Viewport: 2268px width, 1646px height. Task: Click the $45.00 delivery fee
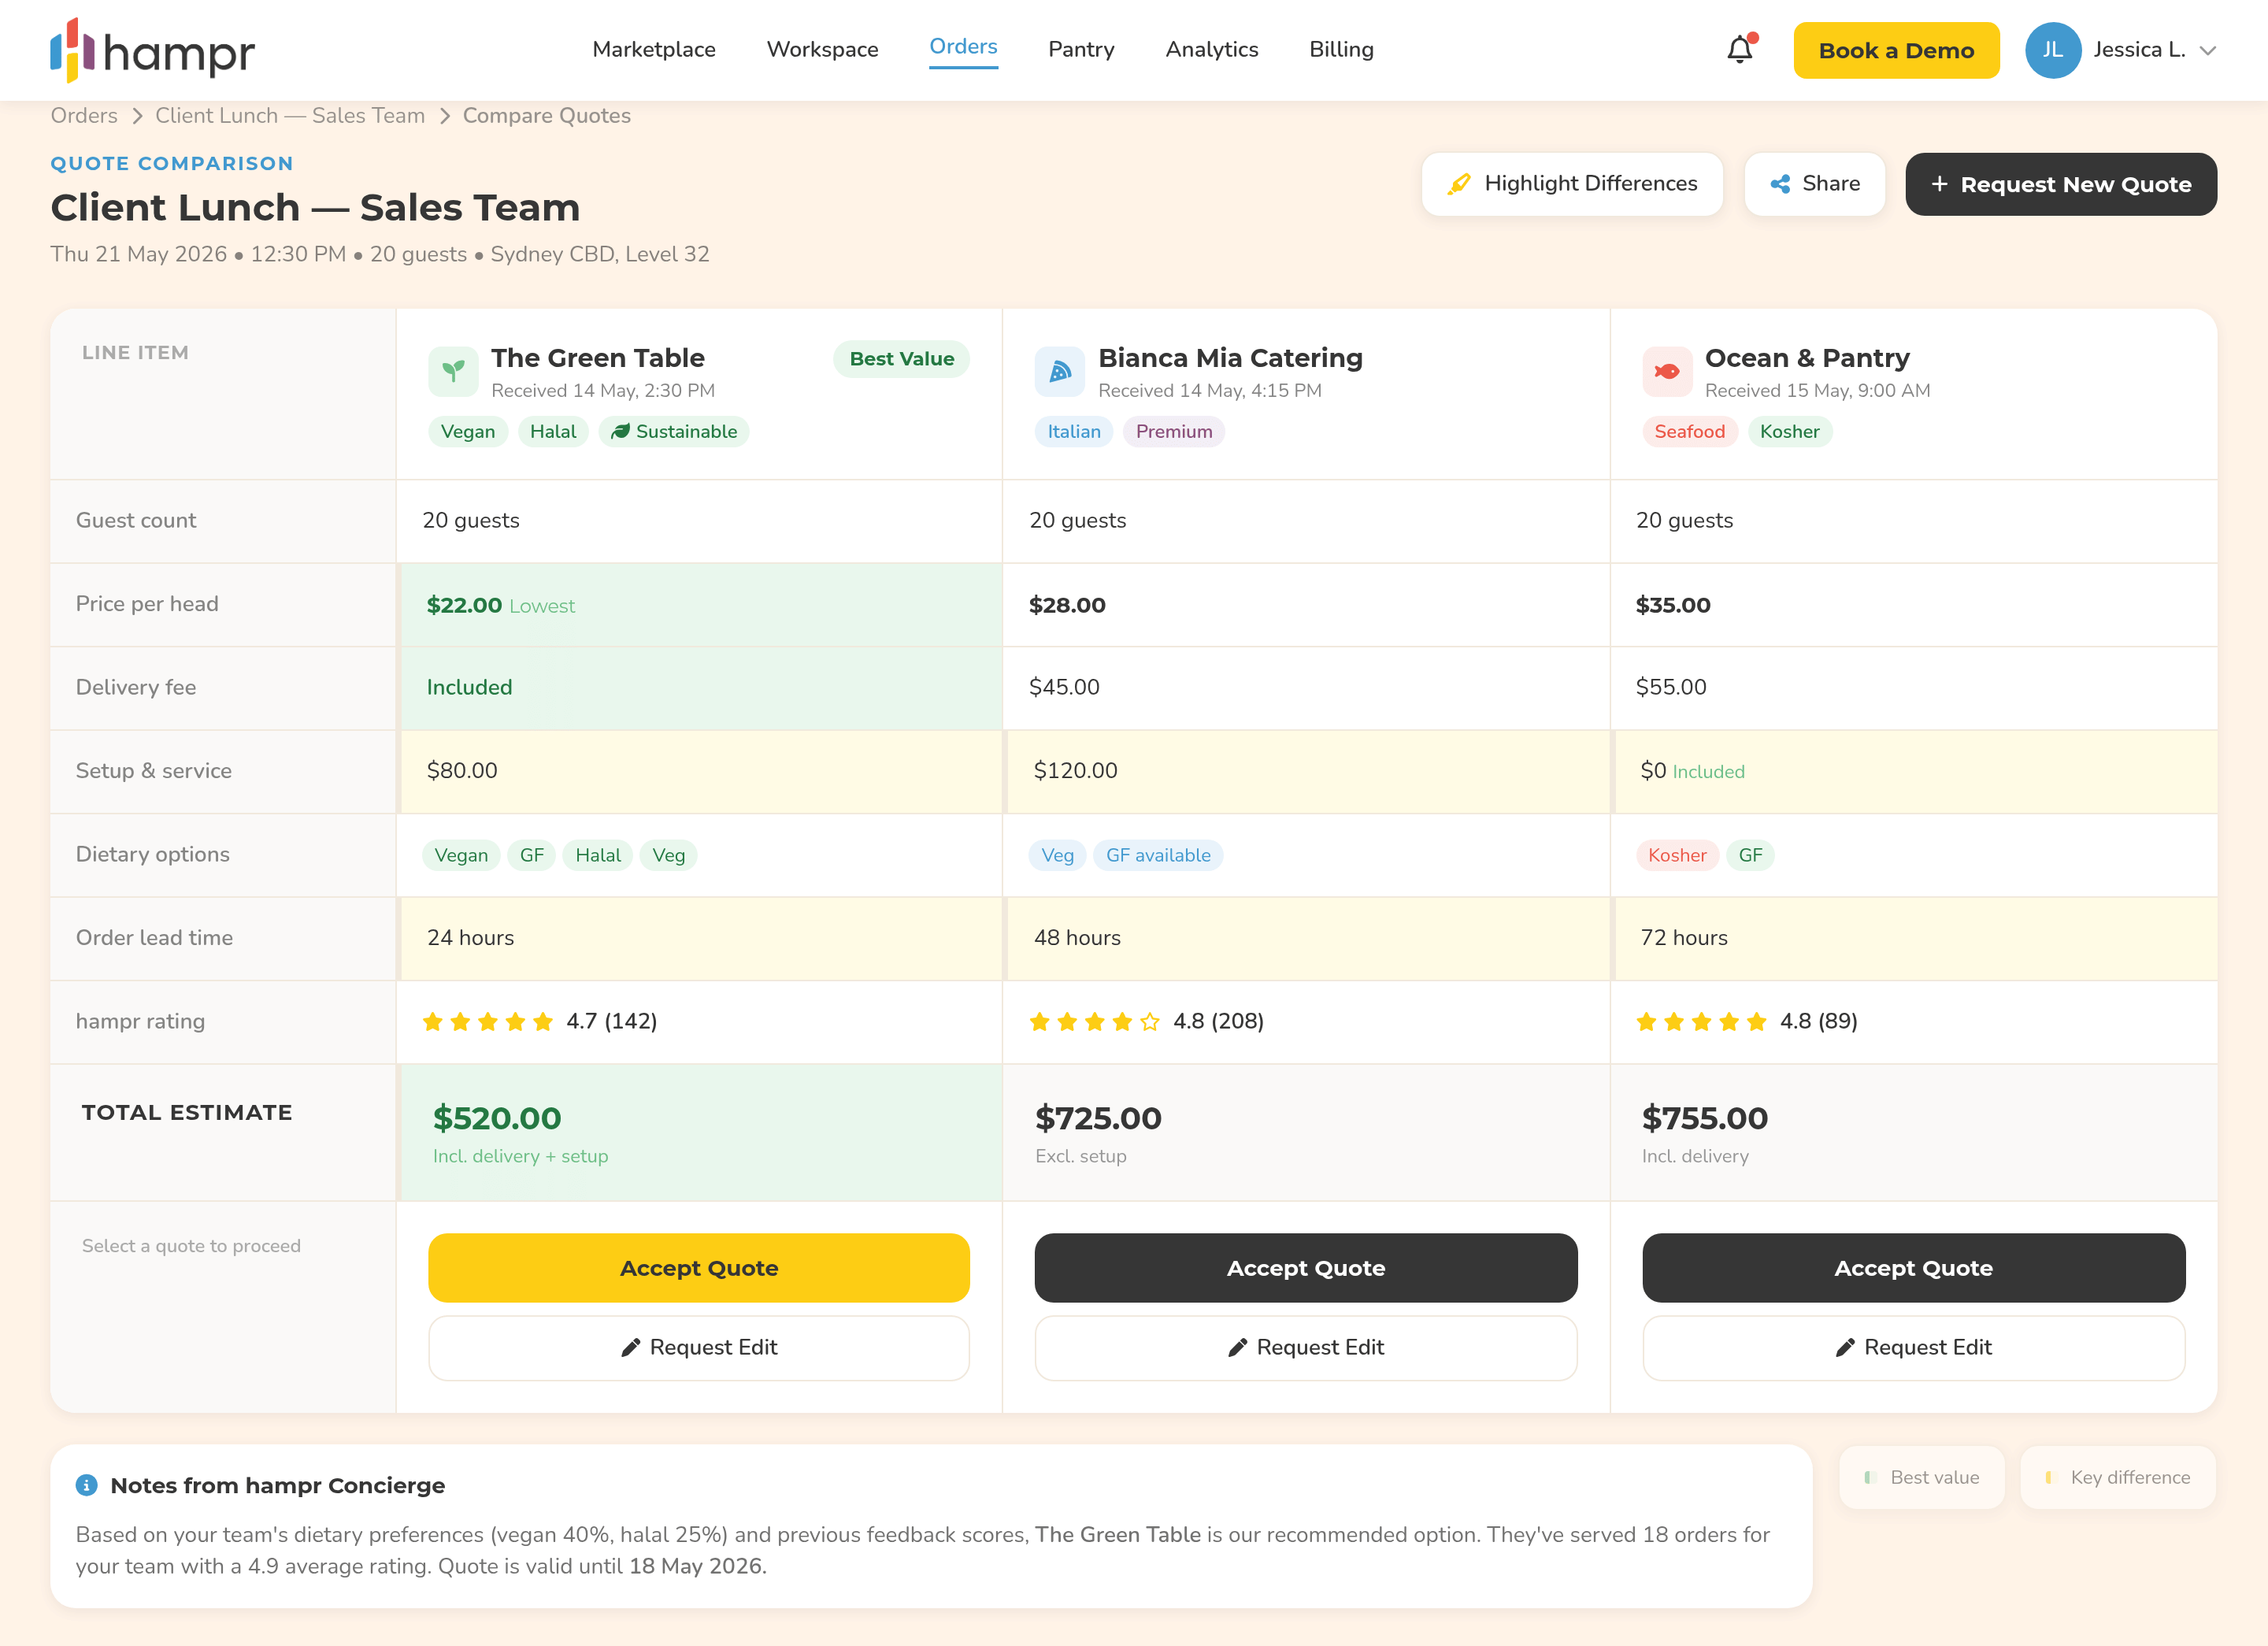(x=1064, y=687)
